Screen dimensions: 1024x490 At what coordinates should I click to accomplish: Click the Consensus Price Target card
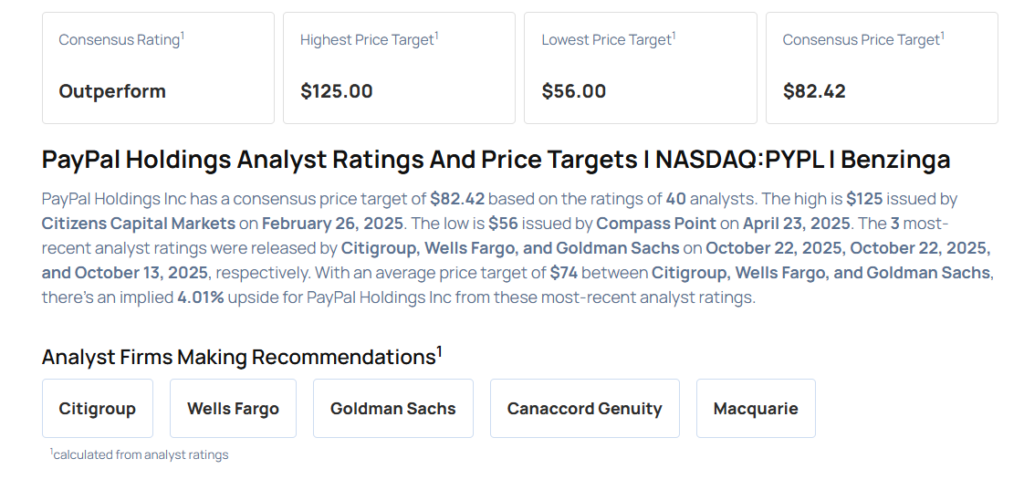pos(881,67)
